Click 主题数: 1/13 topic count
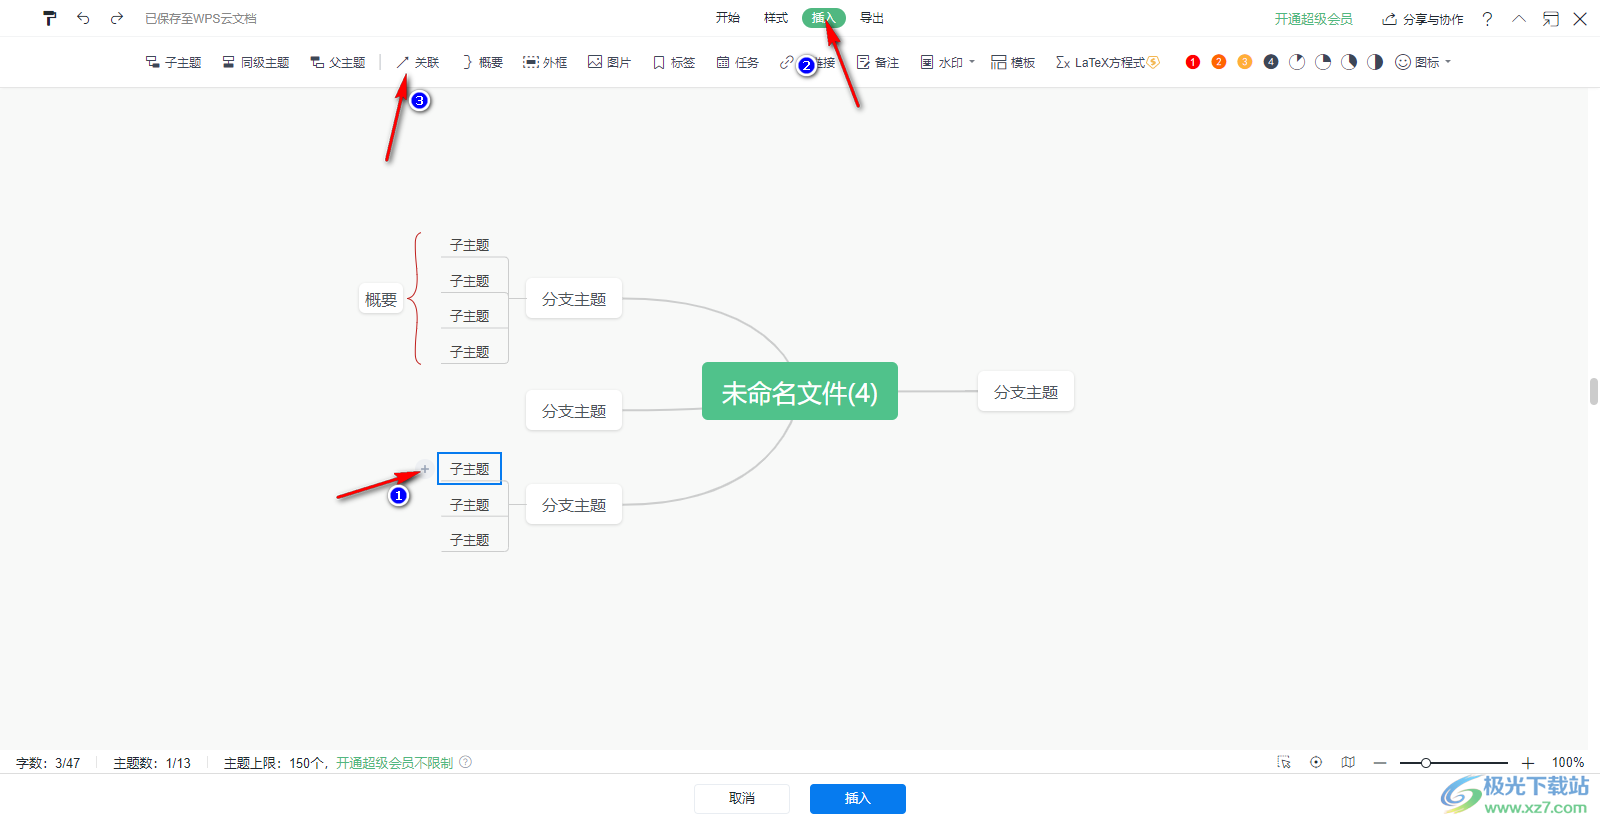The width and height of the screenshot is (1600, 824). (152, 763)
